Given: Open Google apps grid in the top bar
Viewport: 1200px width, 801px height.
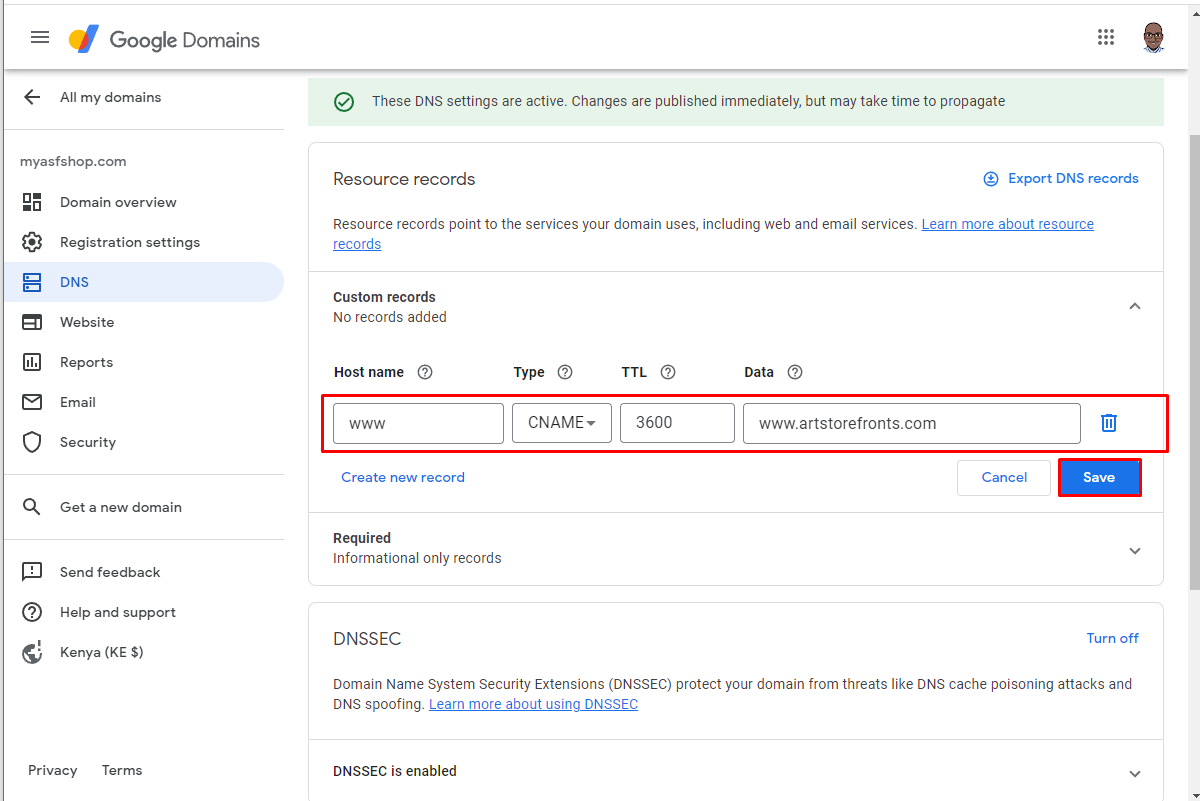Looking at the screenshot, I should point(1106,37).
